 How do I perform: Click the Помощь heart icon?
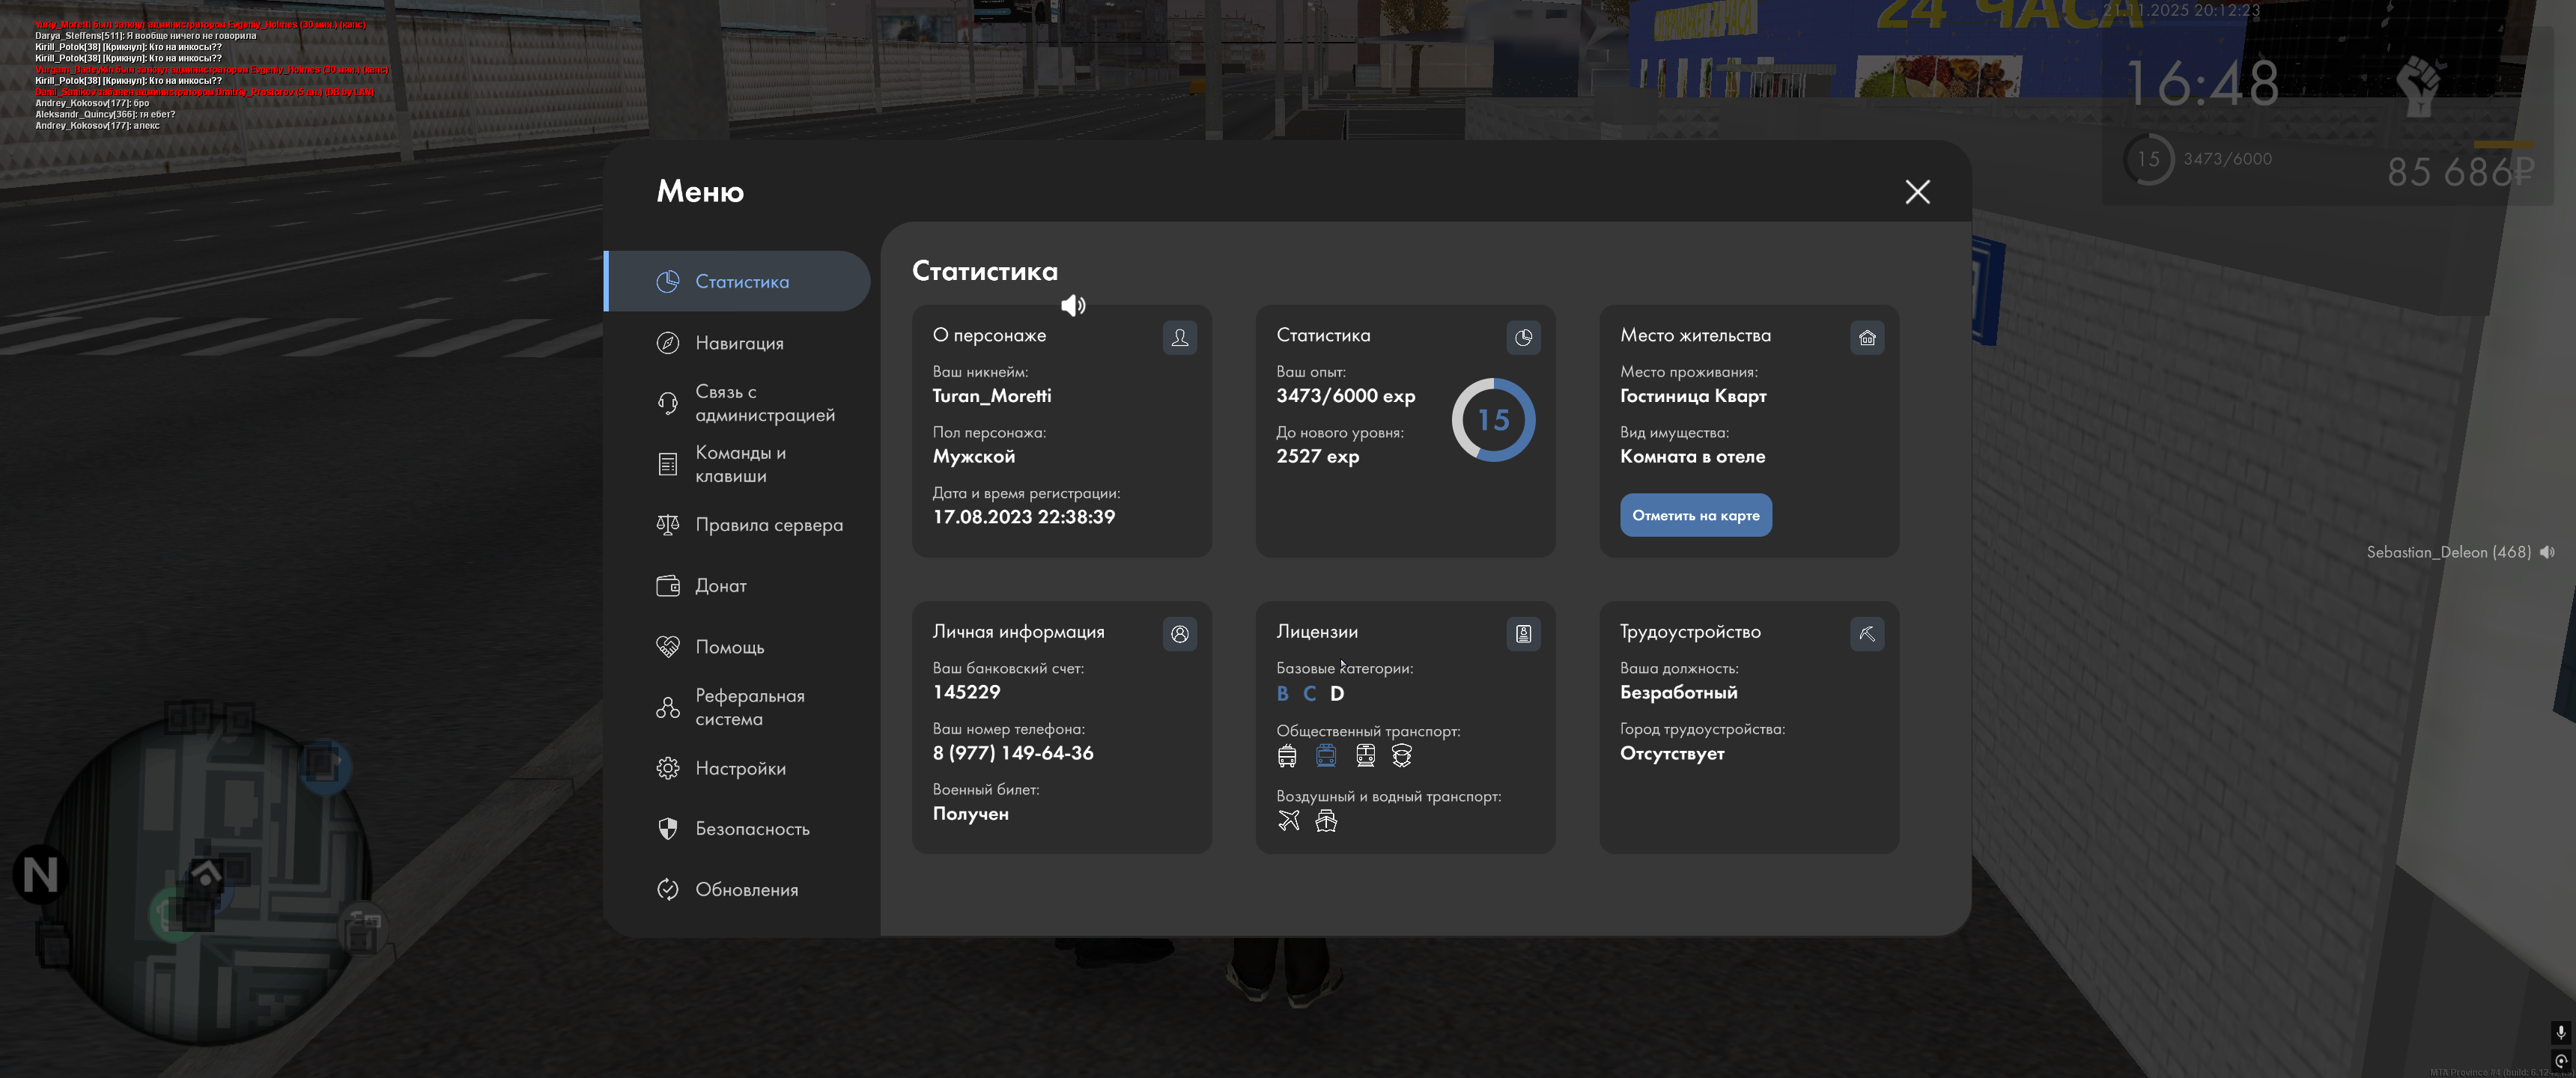[x=667, y=647]
